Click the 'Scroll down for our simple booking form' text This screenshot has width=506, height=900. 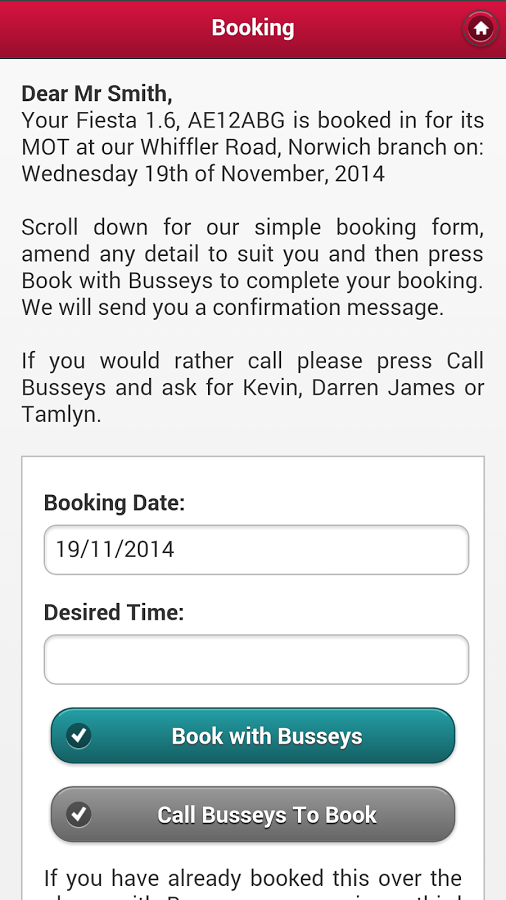click(253, 227)
